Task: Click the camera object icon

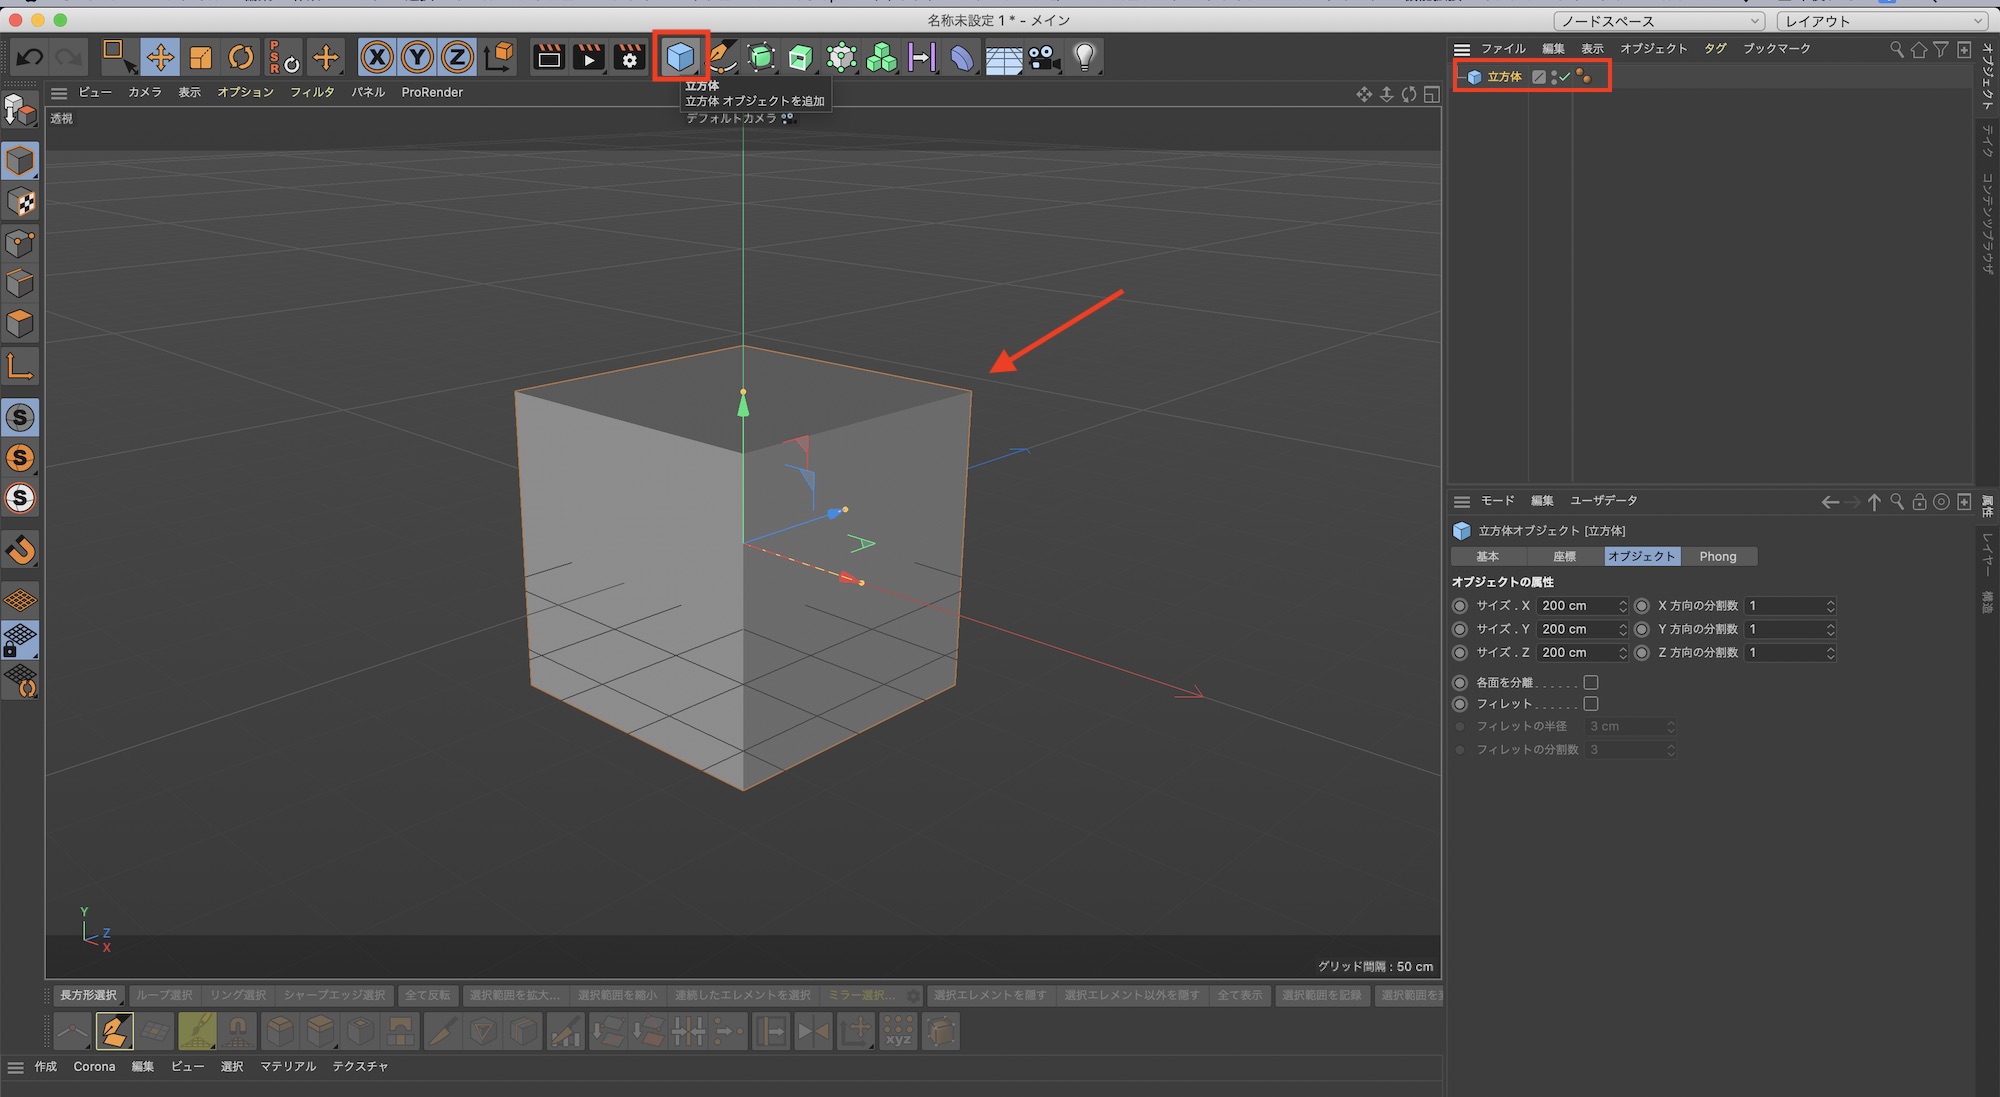Action: (1044, 58)
